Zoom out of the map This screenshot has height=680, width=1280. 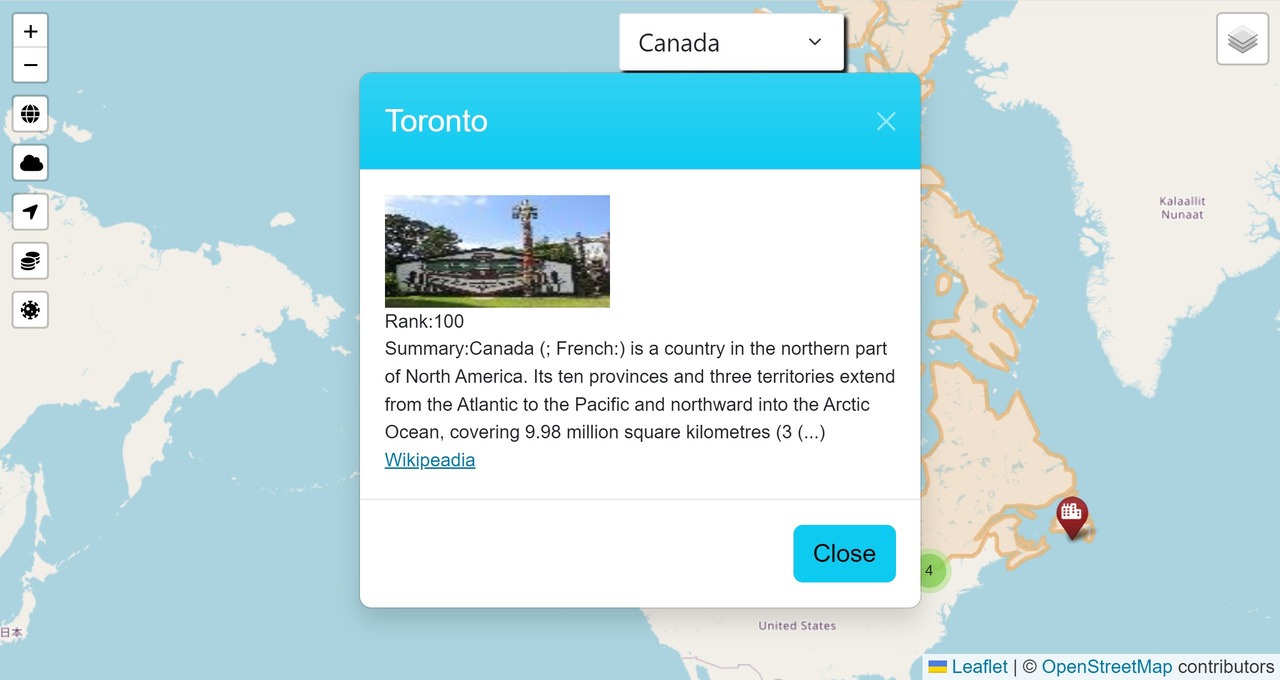(30, 65)
